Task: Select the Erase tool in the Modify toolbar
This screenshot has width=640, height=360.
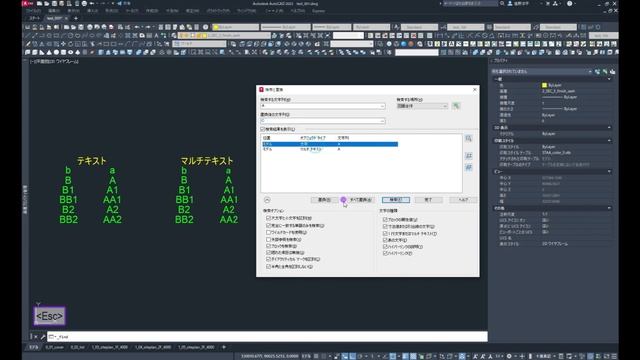Action: point(27,44)
